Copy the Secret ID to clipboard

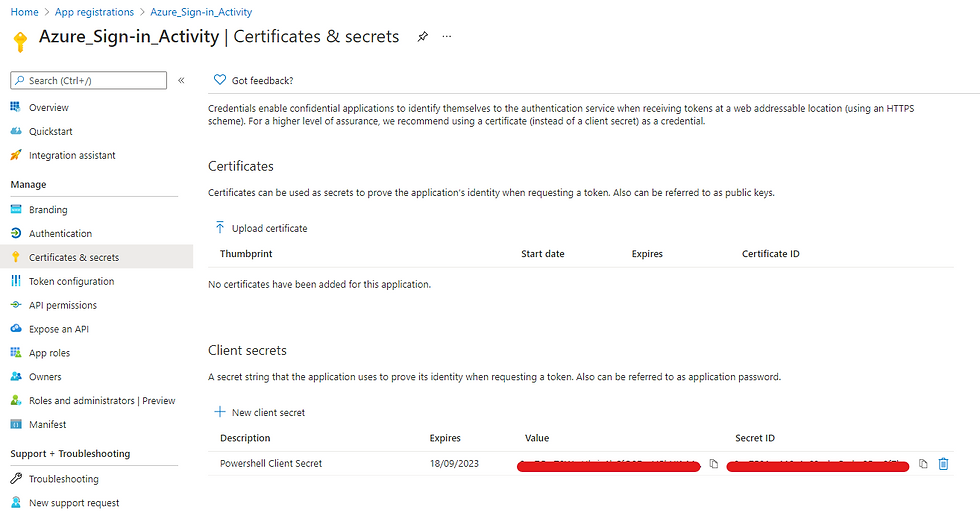click(922, 463)
